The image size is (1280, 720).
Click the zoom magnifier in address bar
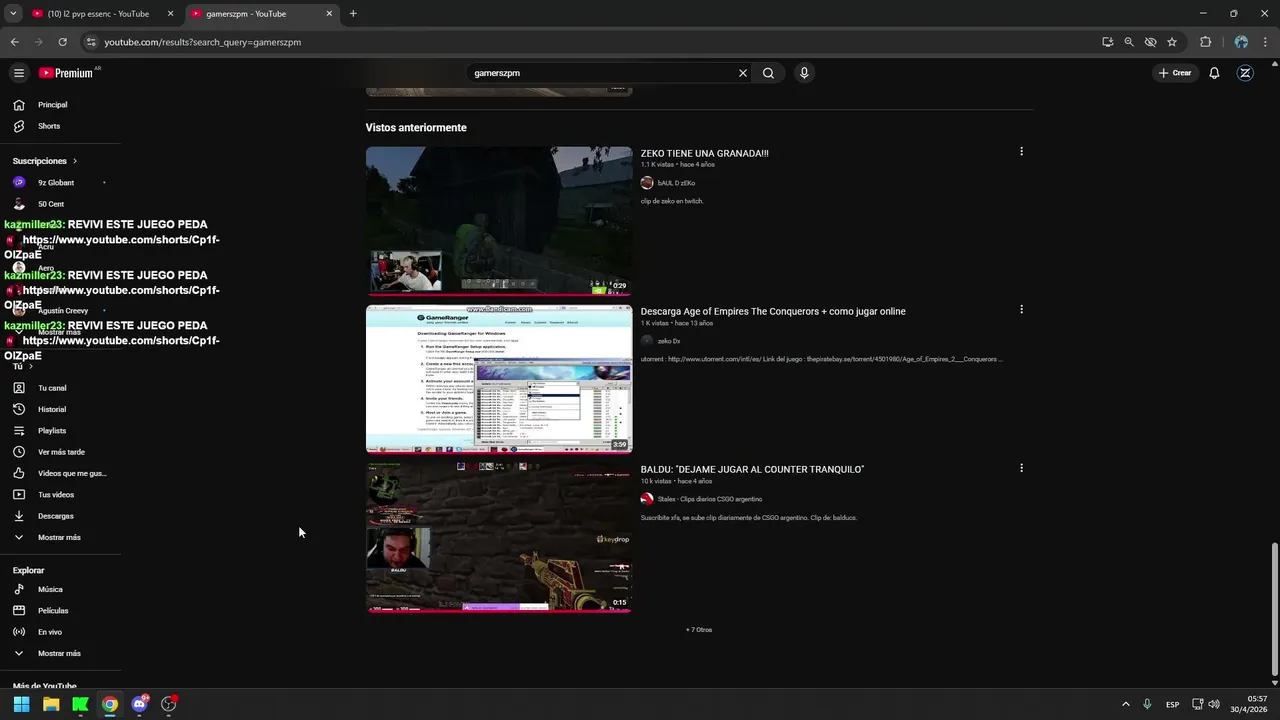1129,42
